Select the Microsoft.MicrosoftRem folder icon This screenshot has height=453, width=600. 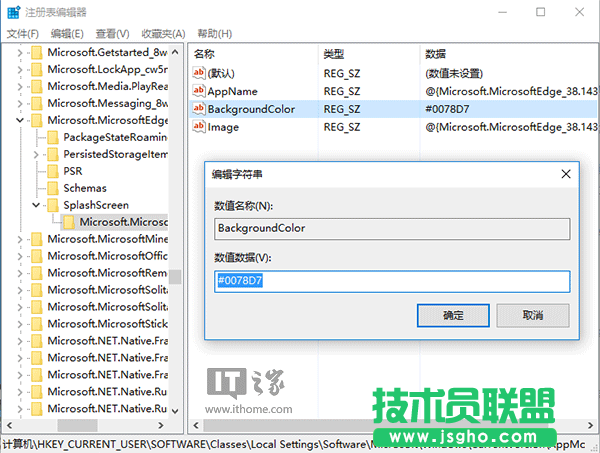point(37,273)
